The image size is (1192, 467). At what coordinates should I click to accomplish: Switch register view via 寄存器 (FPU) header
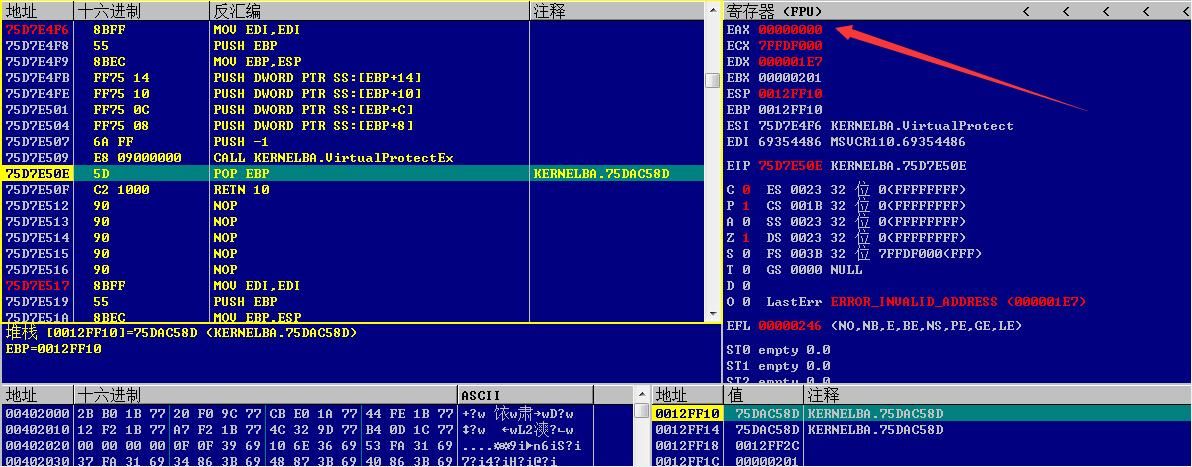[x=774, y=11]
